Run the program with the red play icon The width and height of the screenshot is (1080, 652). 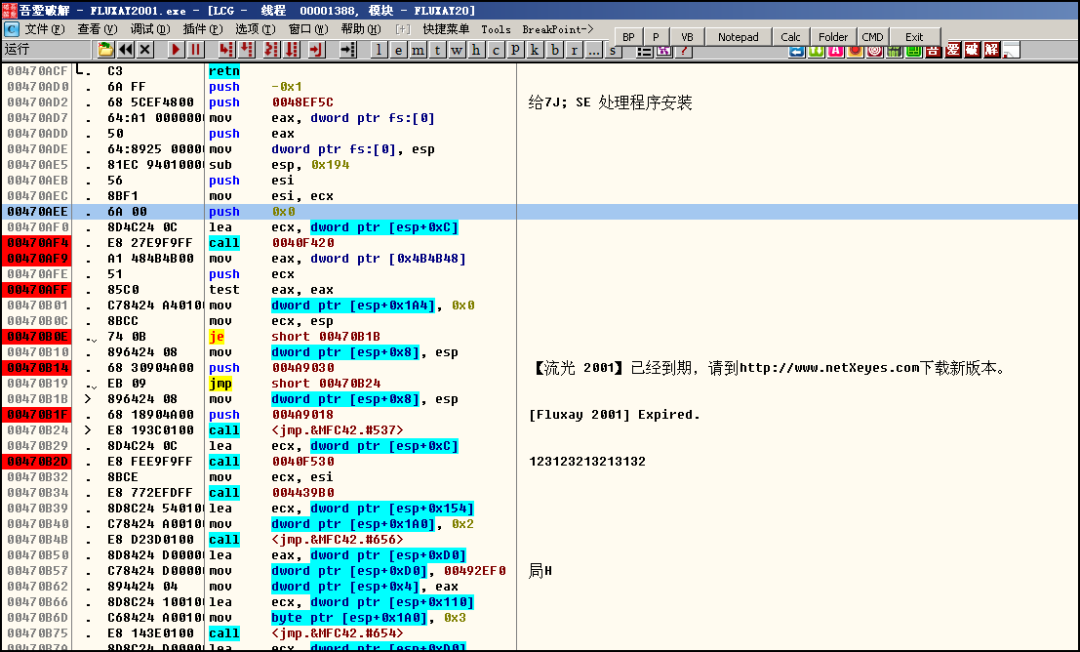coord(176,50)
